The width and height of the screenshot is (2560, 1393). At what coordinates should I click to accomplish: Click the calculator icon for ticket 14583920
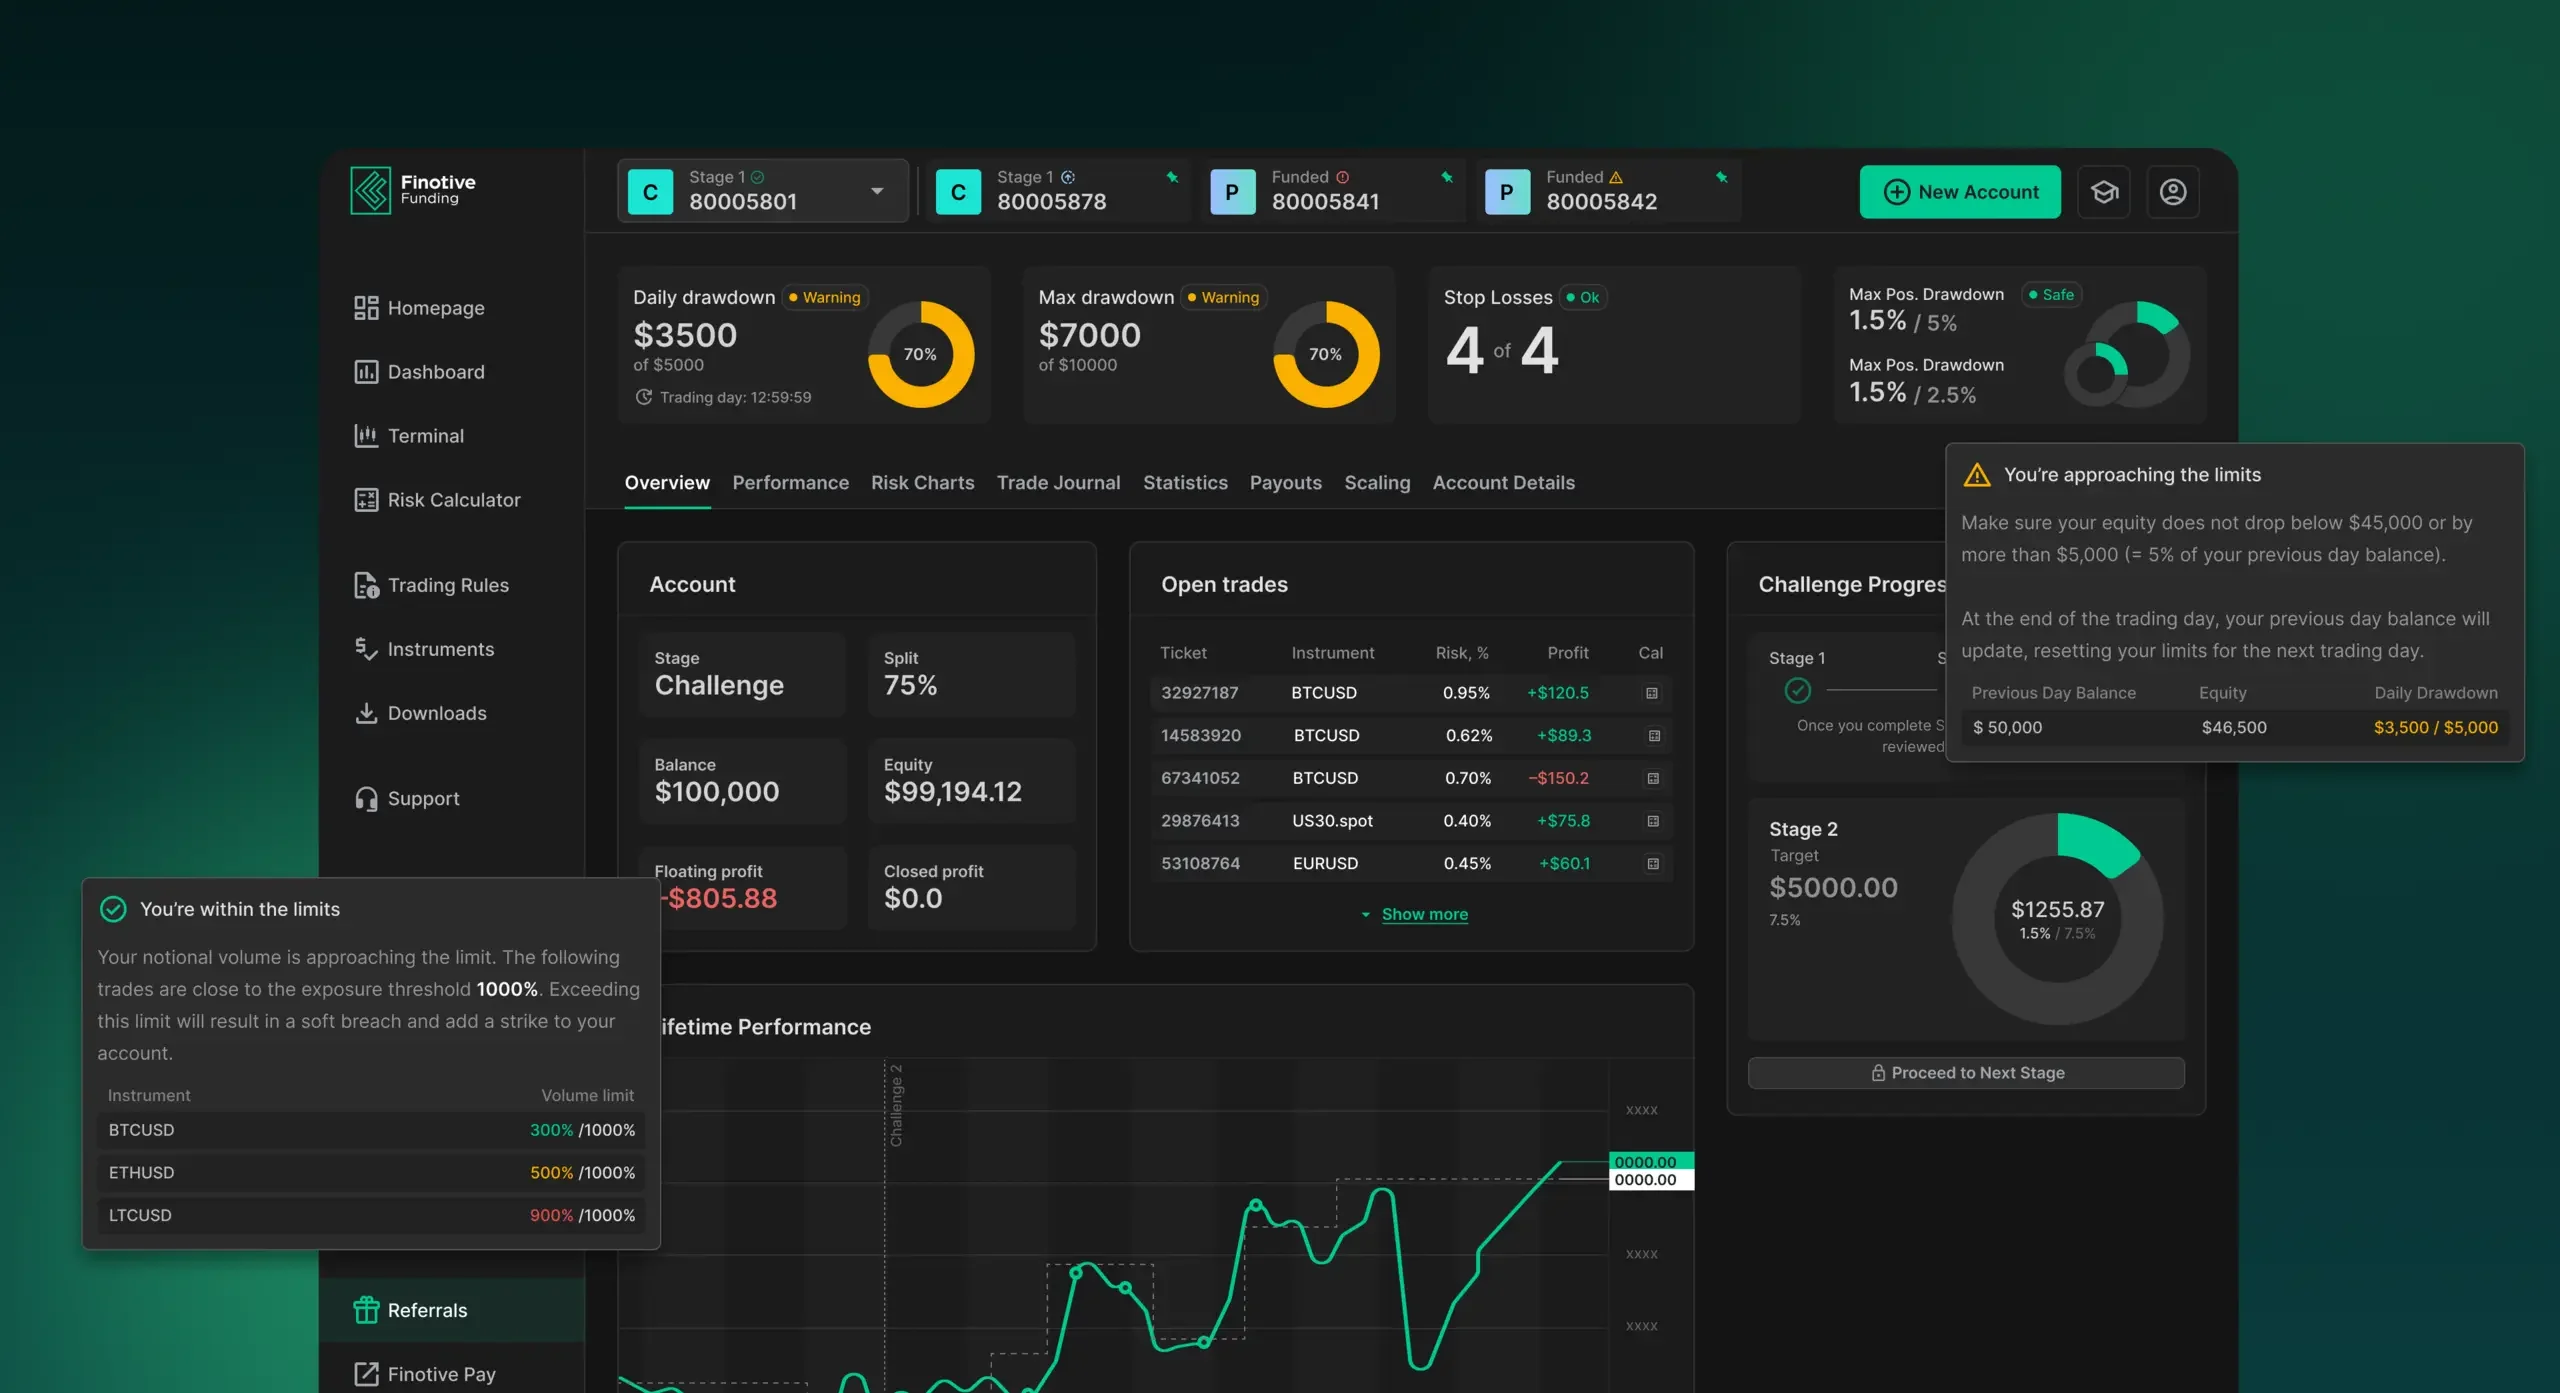click(1654, 736)
